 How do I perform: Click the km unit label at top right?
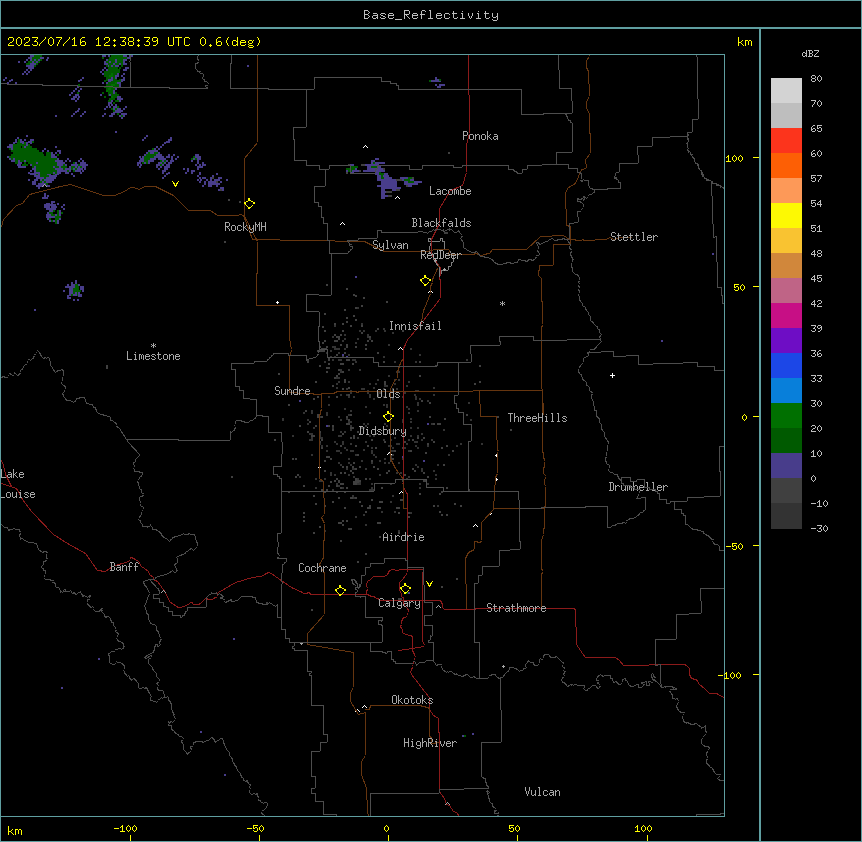pyautogui.click(x=744, y=42)
